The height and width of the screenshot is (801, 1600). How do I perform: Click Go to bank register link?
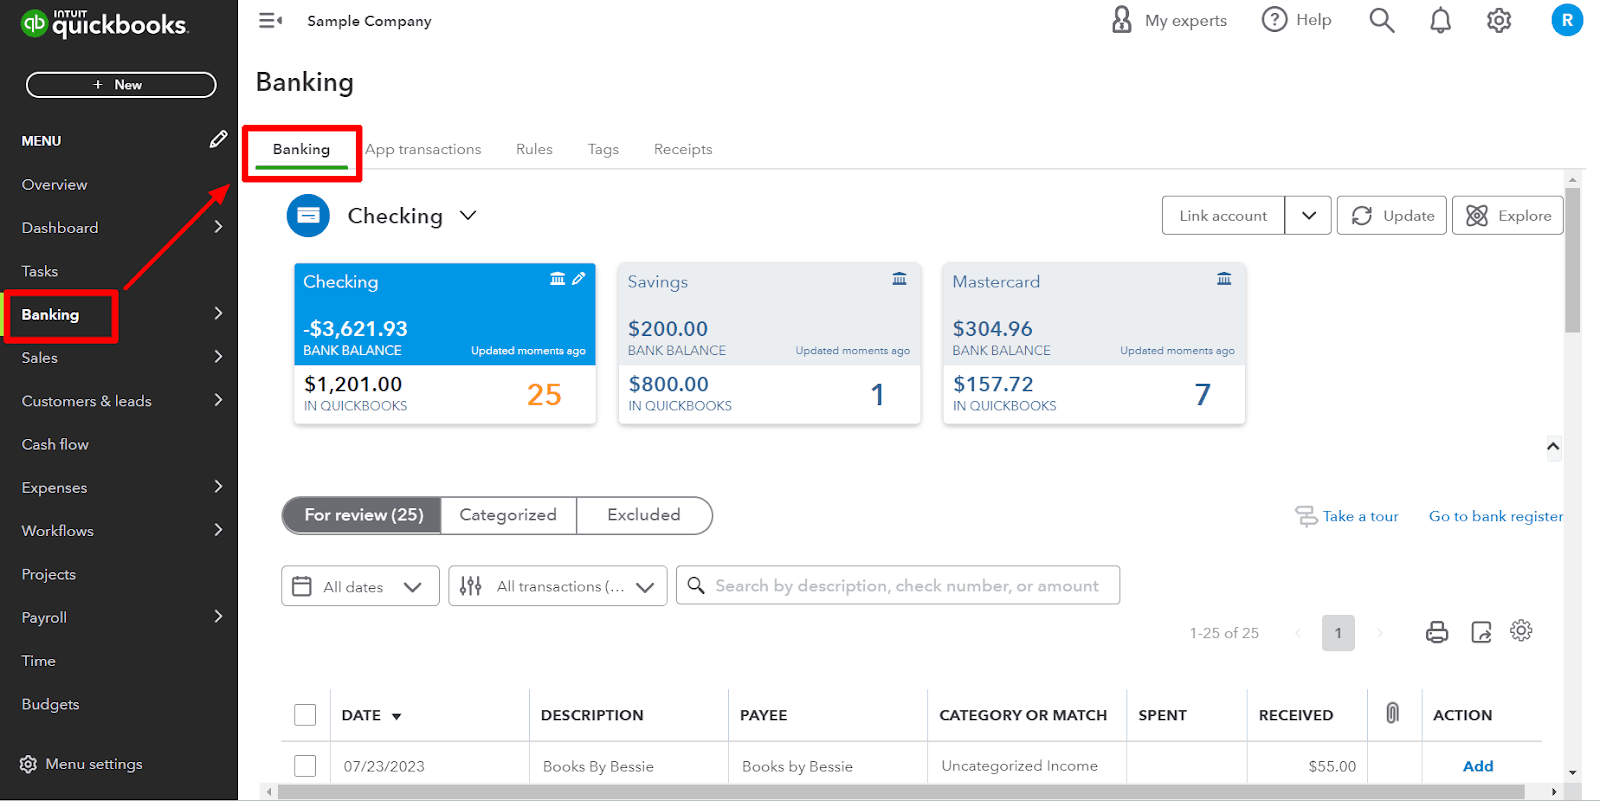pyautogui.click(x=1495, y=516)
